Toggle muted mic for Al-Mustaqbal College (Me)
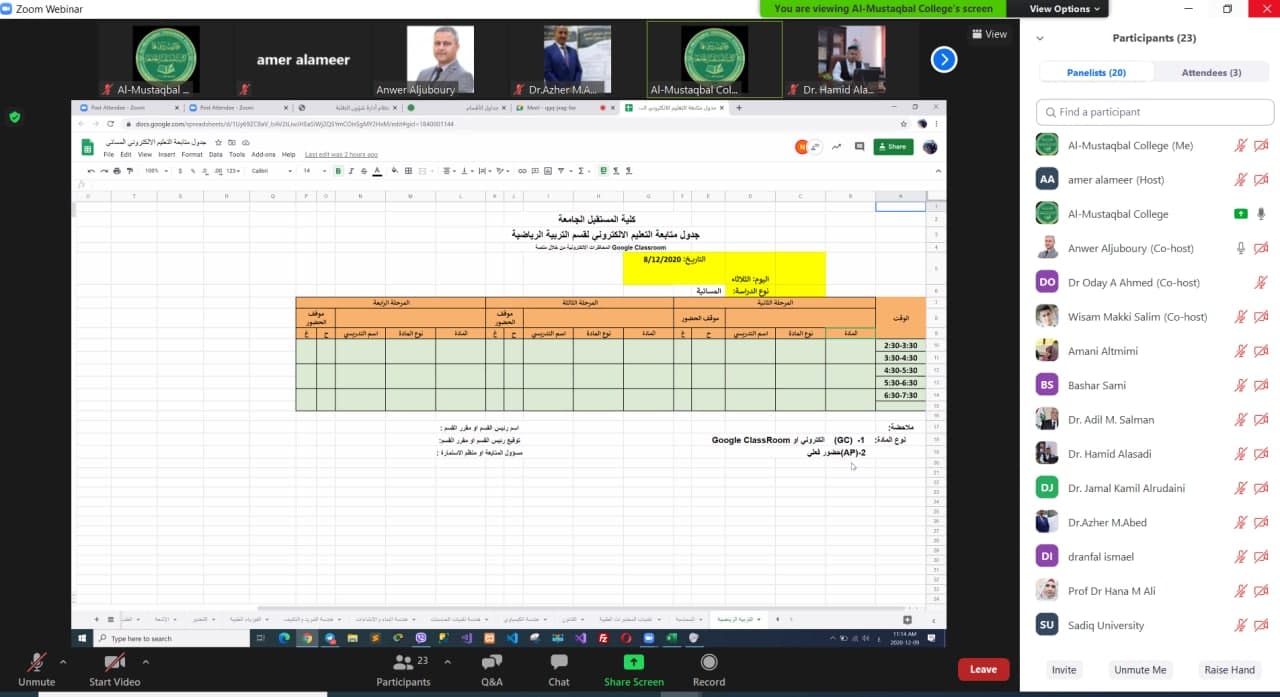 [x=1241, y=146]
